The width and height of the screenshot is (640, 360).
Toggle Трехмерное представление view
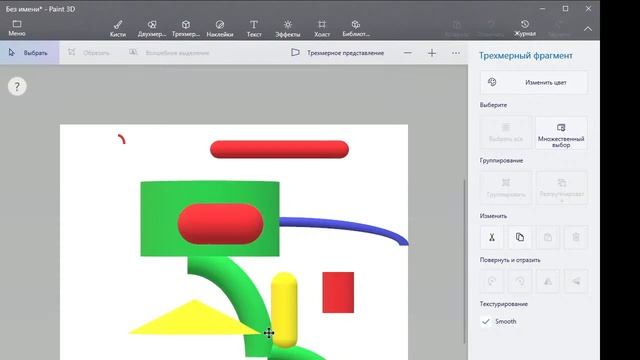pyautogui.click(x=337, y=53)
